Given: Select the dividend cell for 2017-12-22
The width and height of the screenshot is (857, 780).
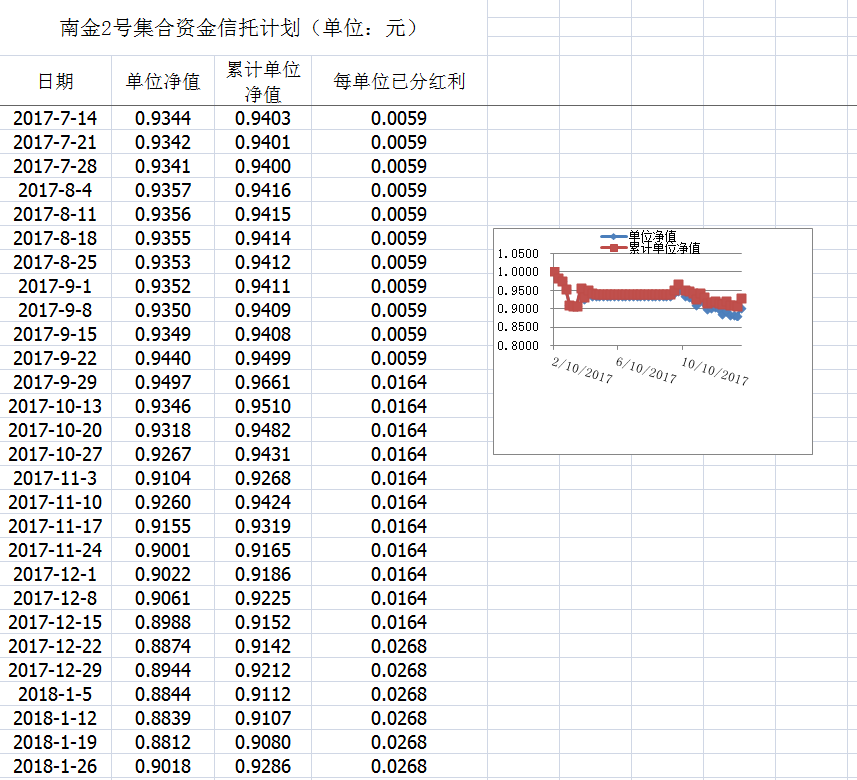Looking at the screenshot, I should pyautogui.click(x=399, y=646).
